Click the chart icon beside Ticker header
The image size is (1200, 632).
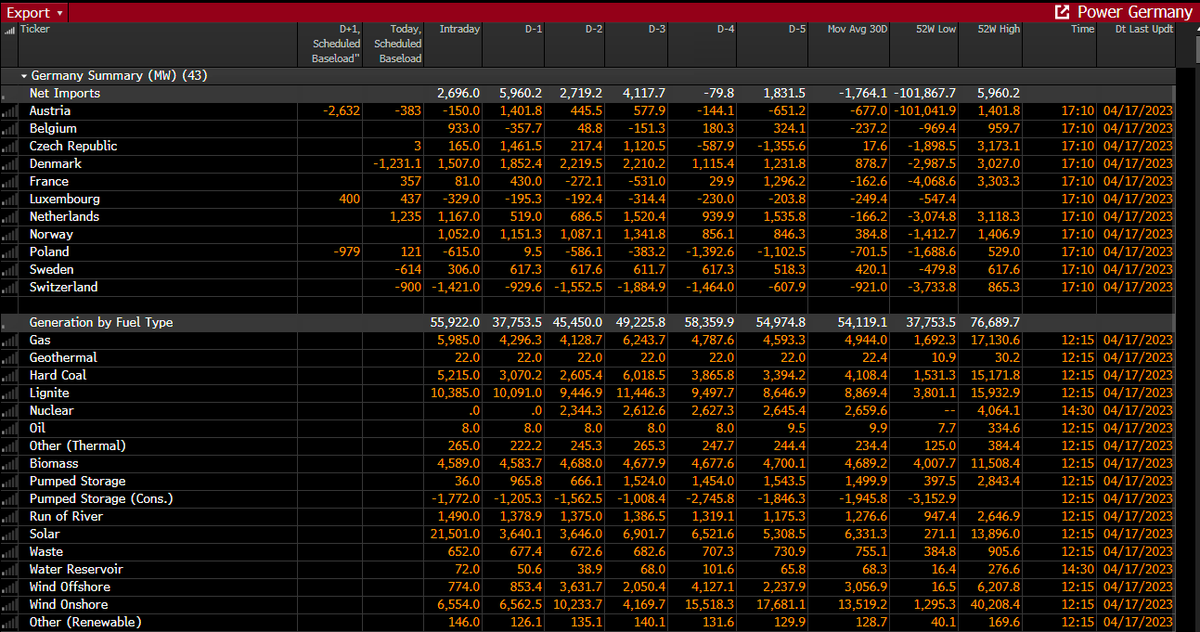point(10,30)
